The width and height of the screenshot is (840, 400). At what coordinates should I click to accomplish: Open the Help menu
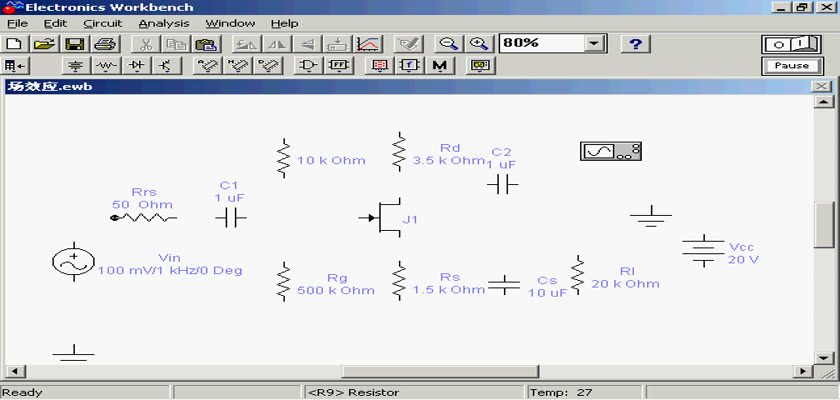pos(284,24)
